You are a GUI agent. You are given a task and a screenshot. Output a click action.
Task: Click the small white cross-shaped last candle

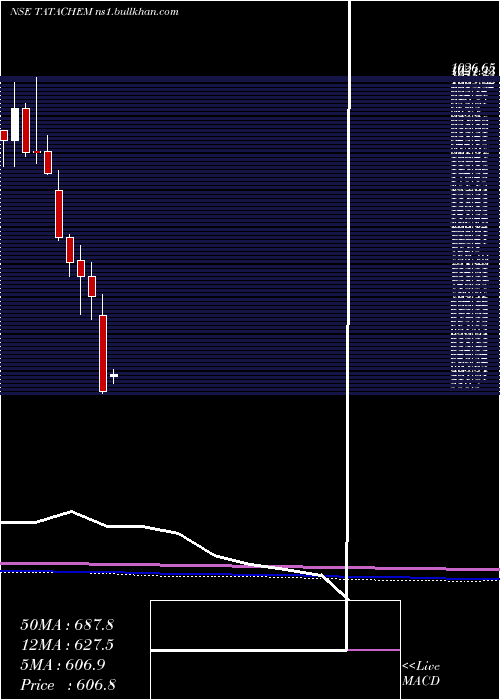pyautogui.click(x=114, y=376)
